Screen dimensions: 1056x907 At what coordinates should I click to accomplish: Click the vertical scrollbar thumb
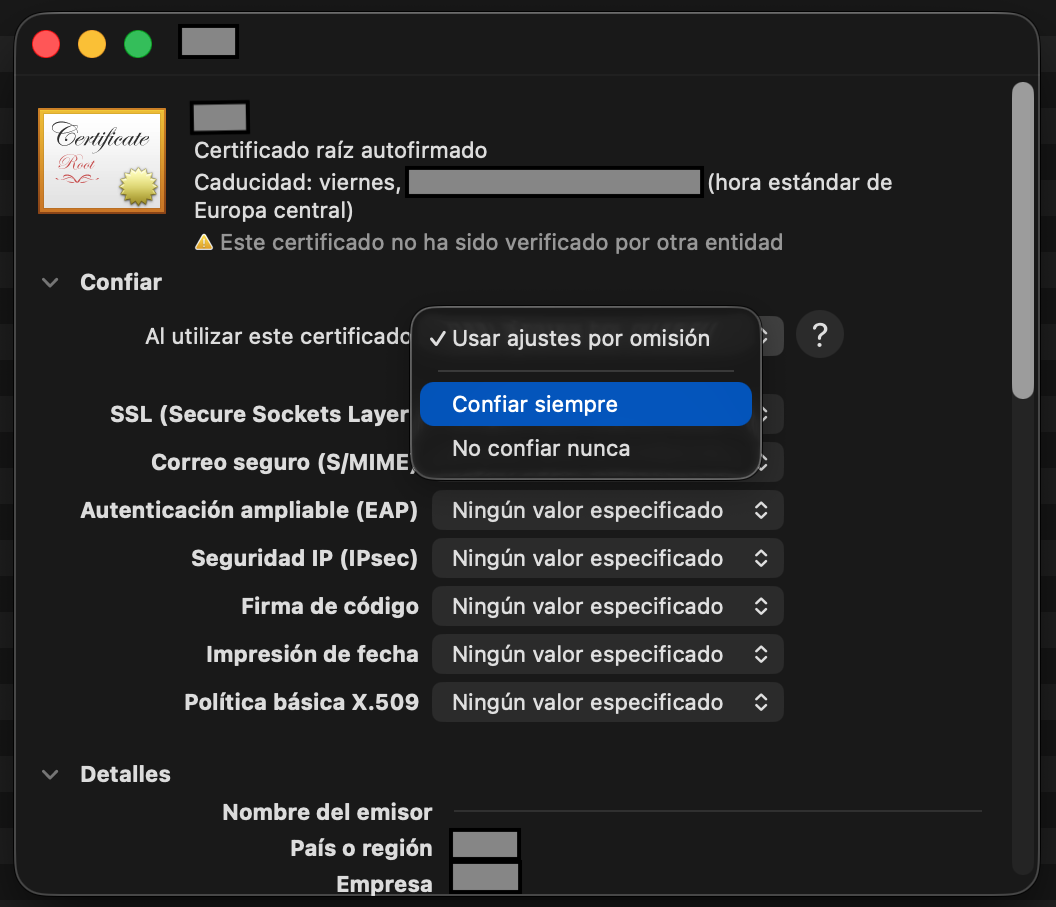(1023, 240)
